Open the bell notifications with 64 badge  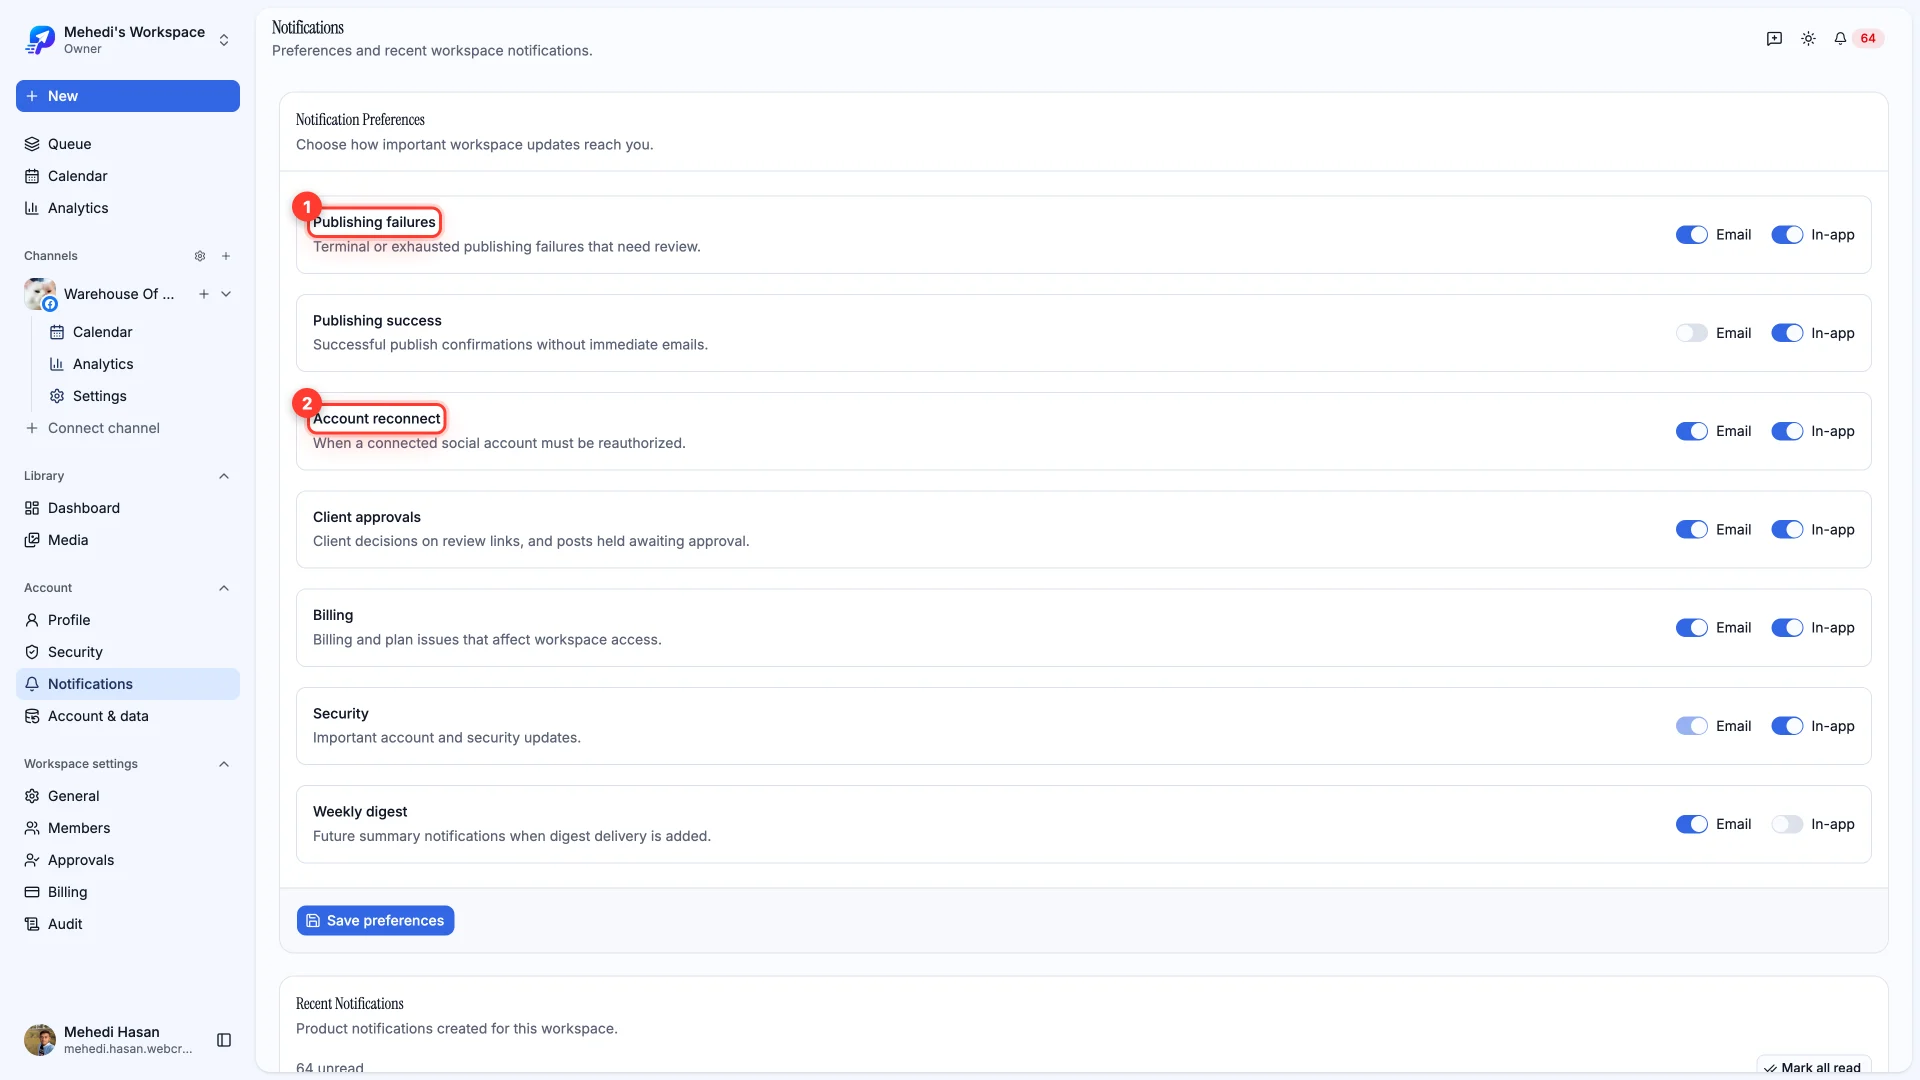pyautogui.click(x=1857, y=38)
